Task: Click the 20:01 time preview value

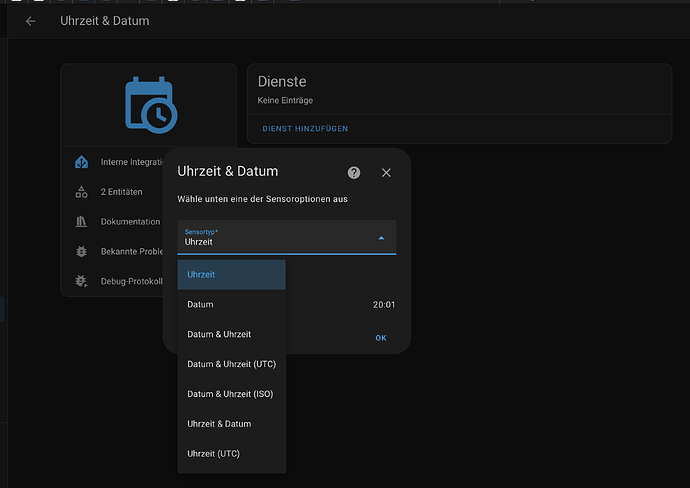Action: (384, 305)
